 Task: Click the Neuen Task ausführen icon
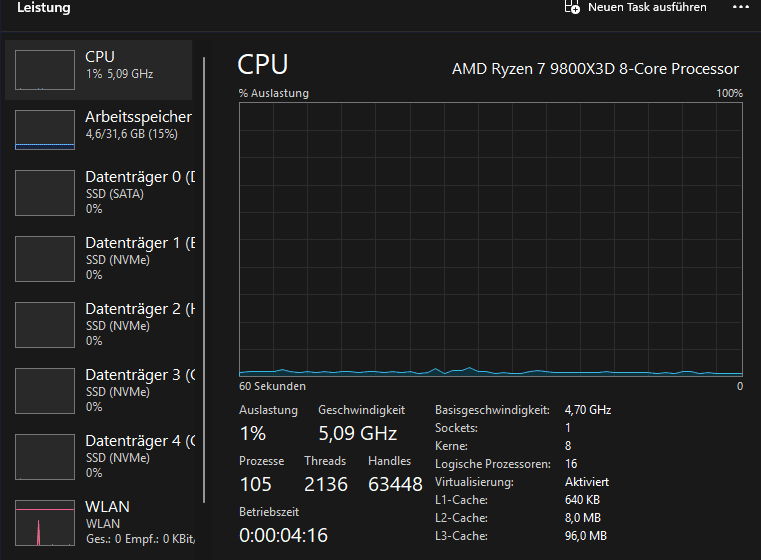(x=572, y=7)
